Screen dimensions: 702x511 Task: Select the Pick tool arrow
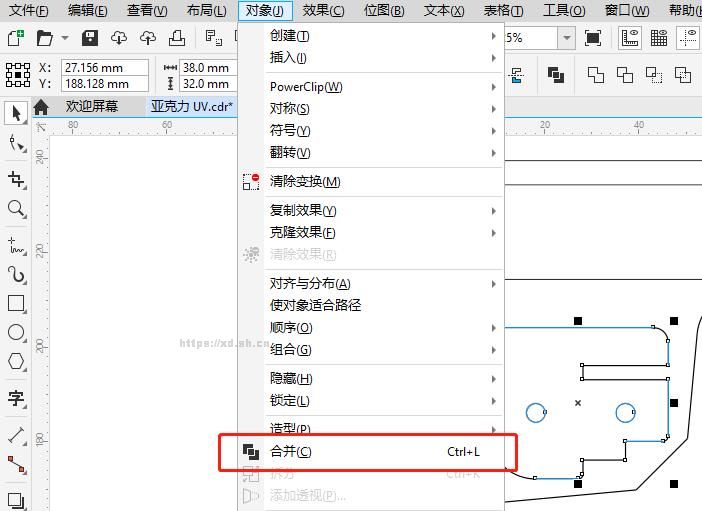16,113
